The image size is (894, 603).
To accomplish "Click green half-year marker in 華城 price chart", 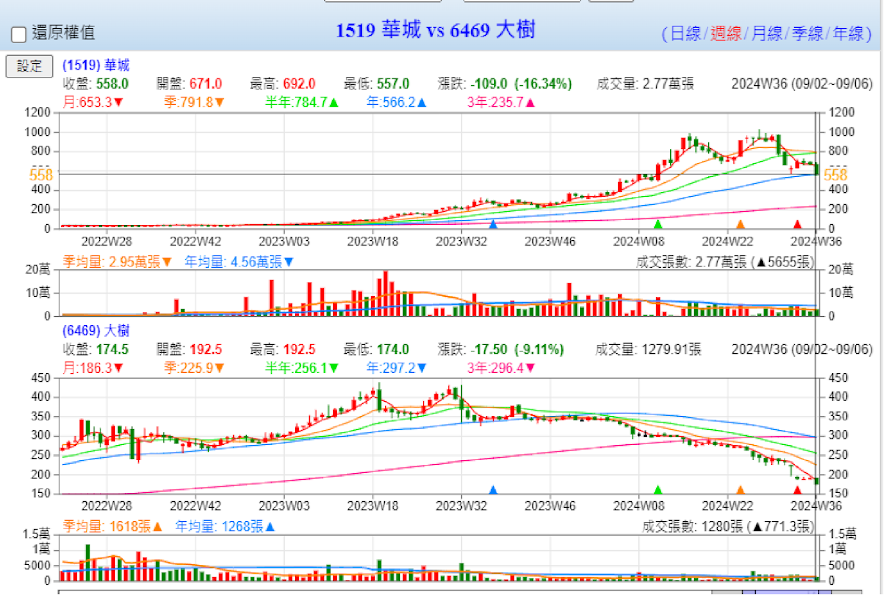I will click(658, 224).
